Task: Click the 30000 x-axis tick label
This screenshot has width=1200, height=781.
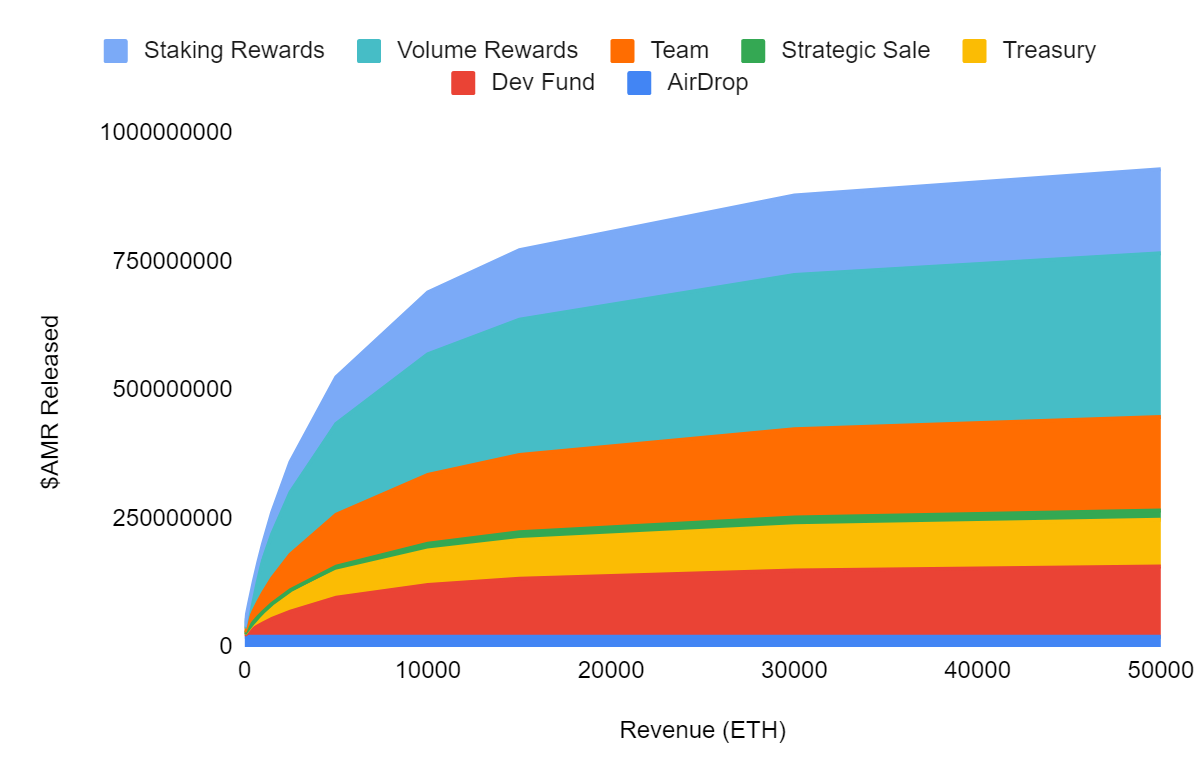Action: tap(793, 671)
